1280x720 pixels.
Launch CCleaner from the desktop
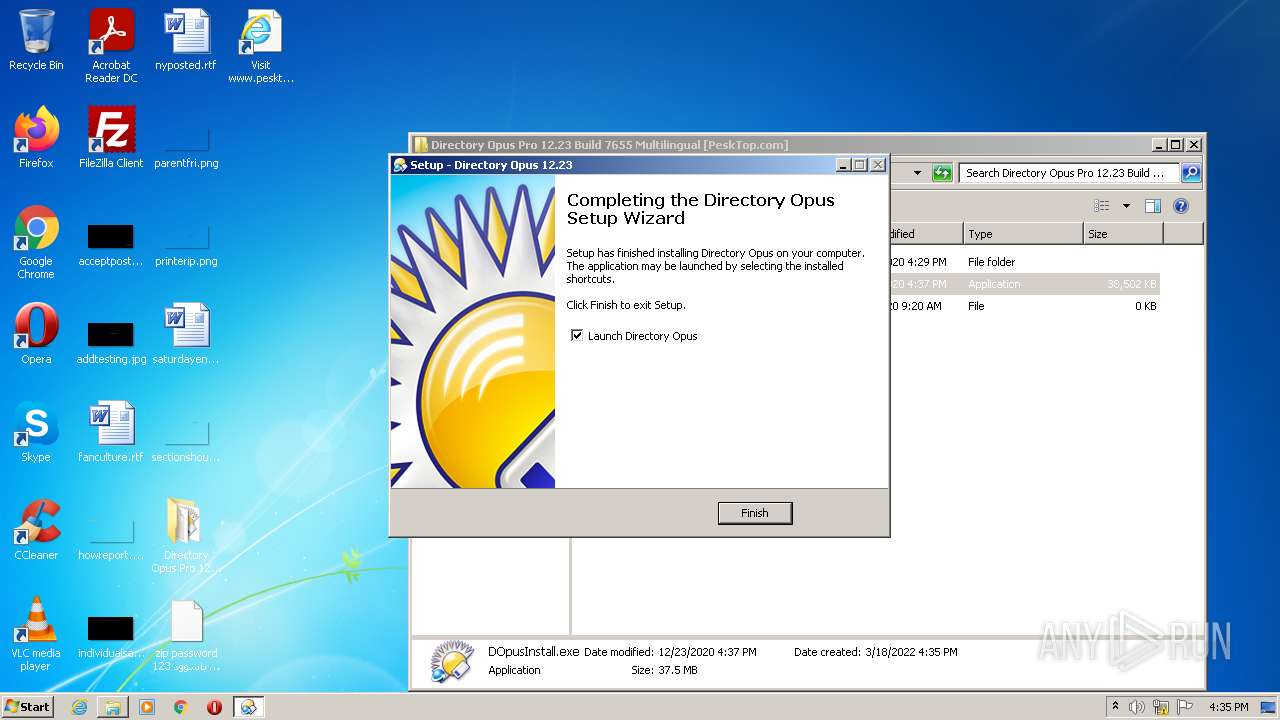point(36,530)
